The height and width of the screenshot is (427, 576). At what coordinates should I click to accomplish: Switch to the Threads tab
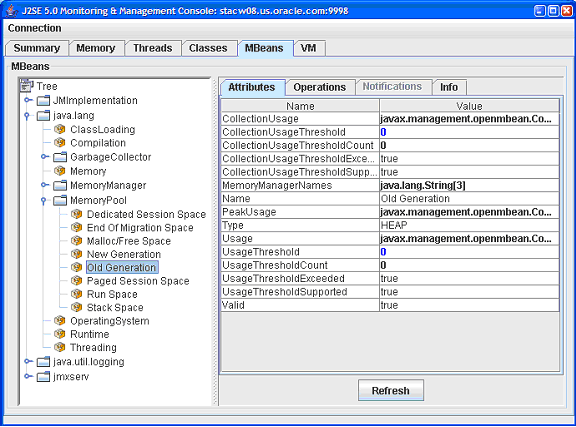152,48
